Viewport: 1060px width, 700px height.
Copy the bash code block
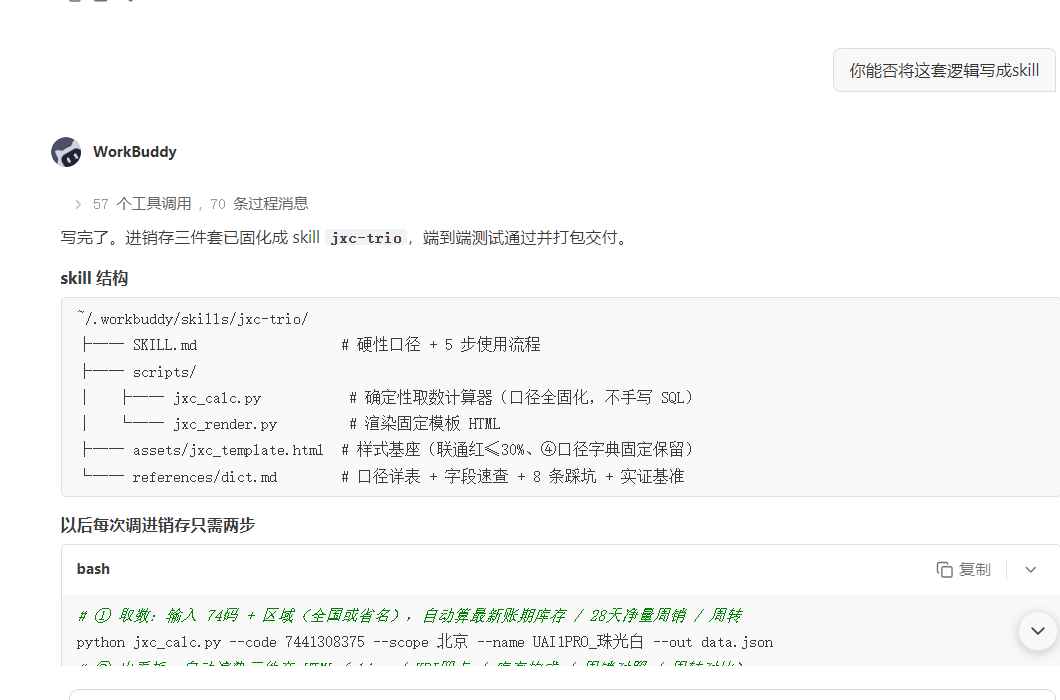[x=964, y=569]
